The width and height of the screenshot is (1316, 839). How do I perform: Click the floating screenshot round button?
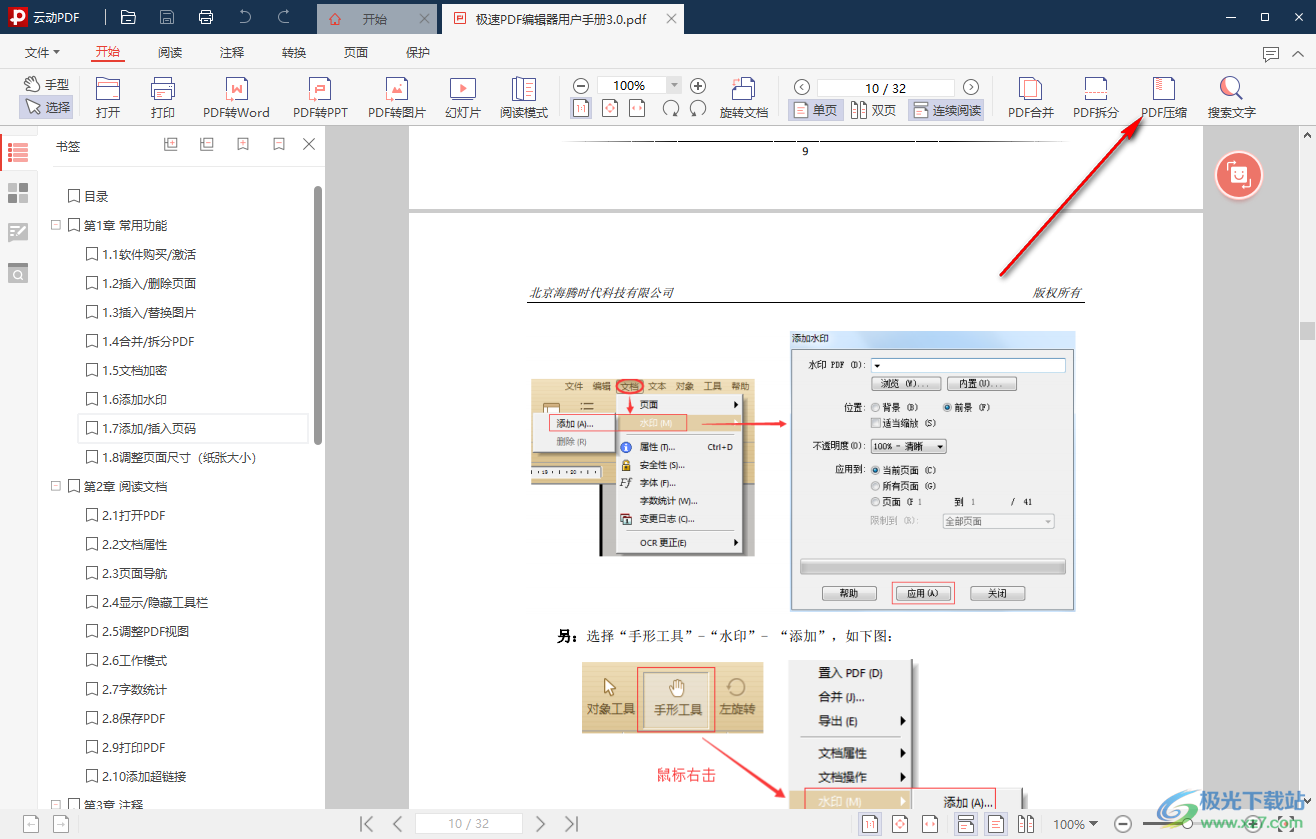point(1239,176)
